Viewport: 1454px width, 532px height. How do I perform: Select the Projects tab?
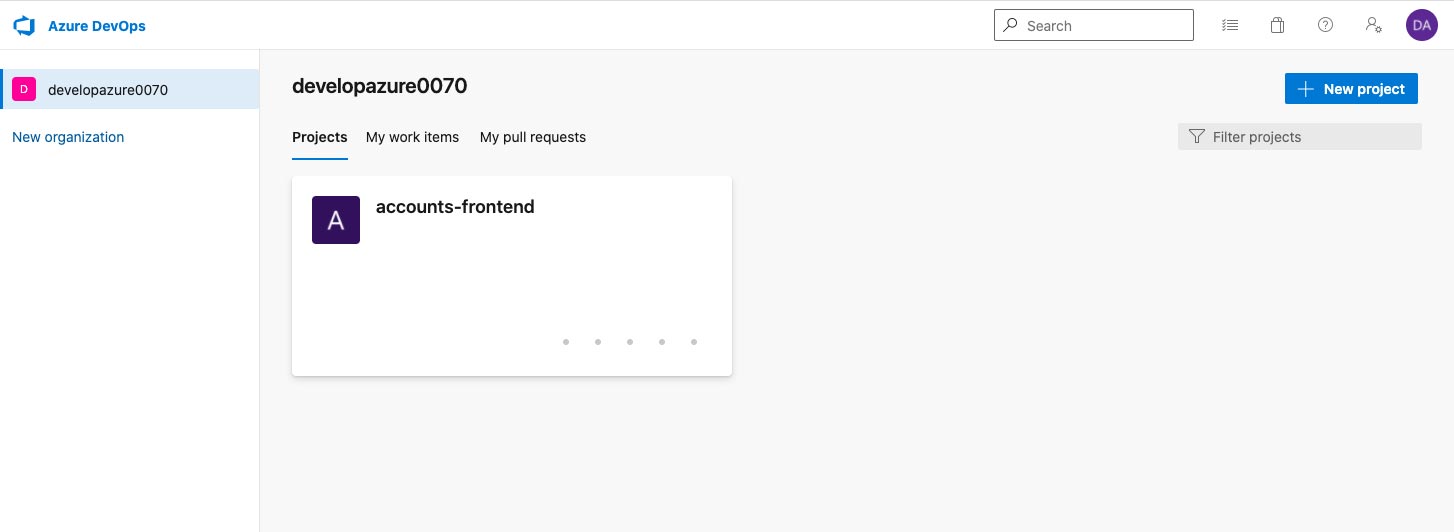tap(320, 137)
